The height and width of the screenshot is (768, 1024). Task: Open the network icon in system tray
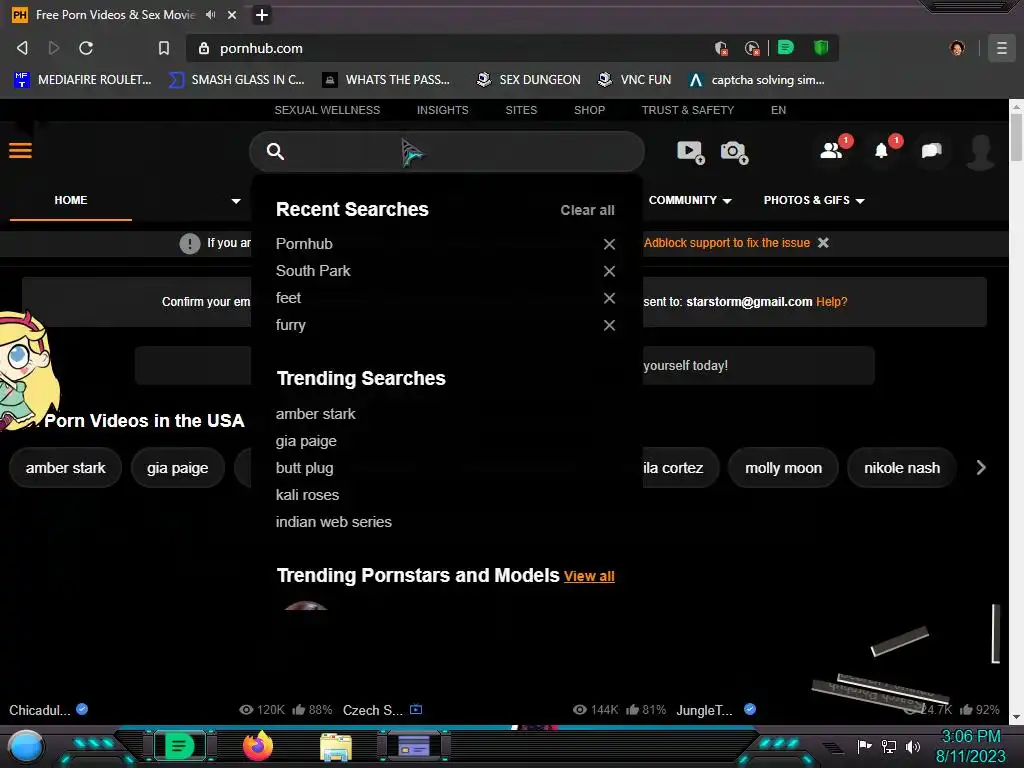888,746
